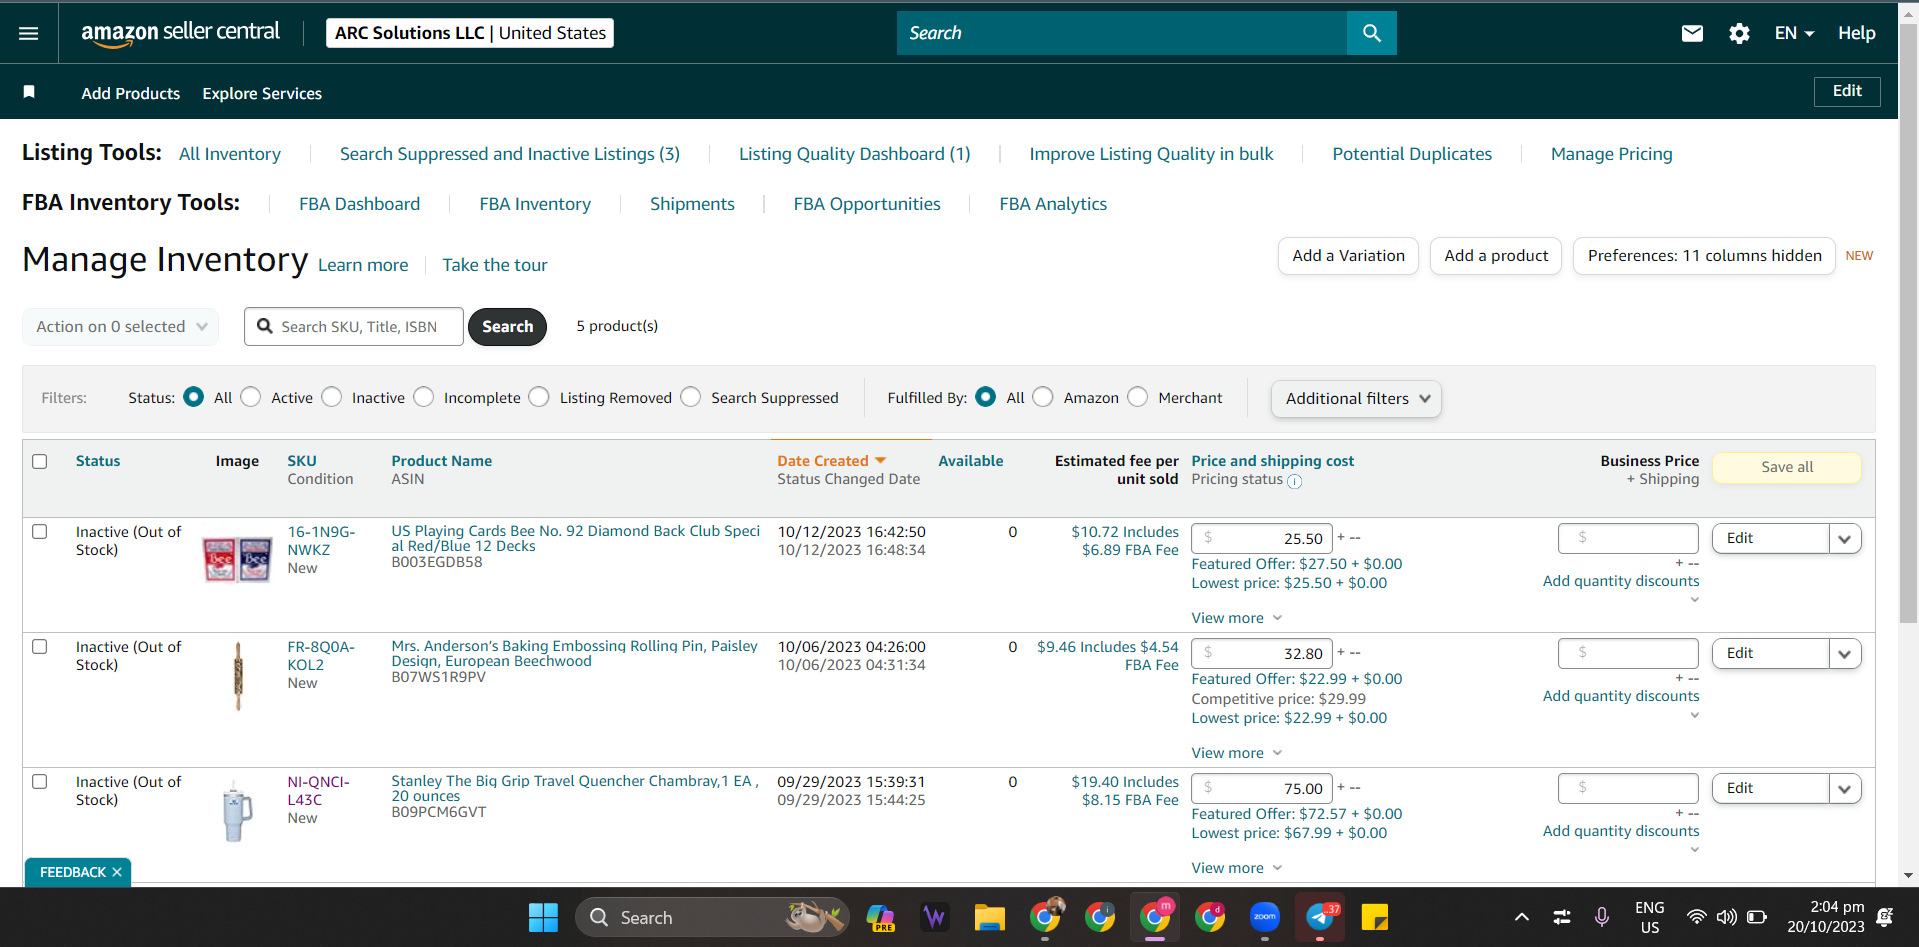Open the All Inventory listing tool
This screenshot has width=1919, height=947.
pyautogui.click(x=230, y=154)
